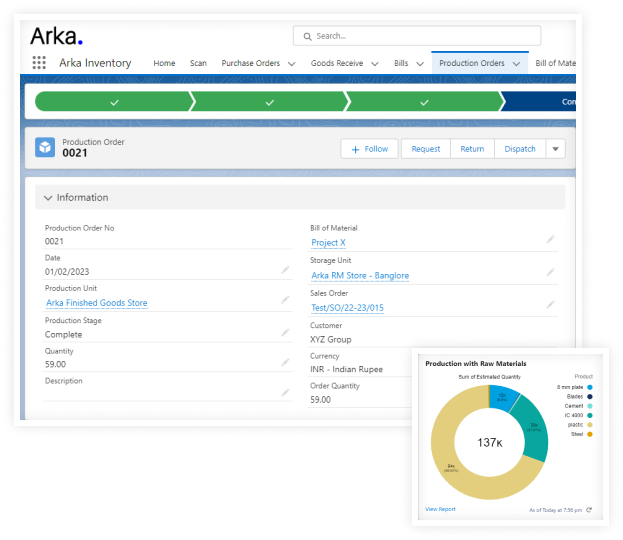
Task: Refresh the Production with Raw Materials chart
Action: click(x=590, y=510)
